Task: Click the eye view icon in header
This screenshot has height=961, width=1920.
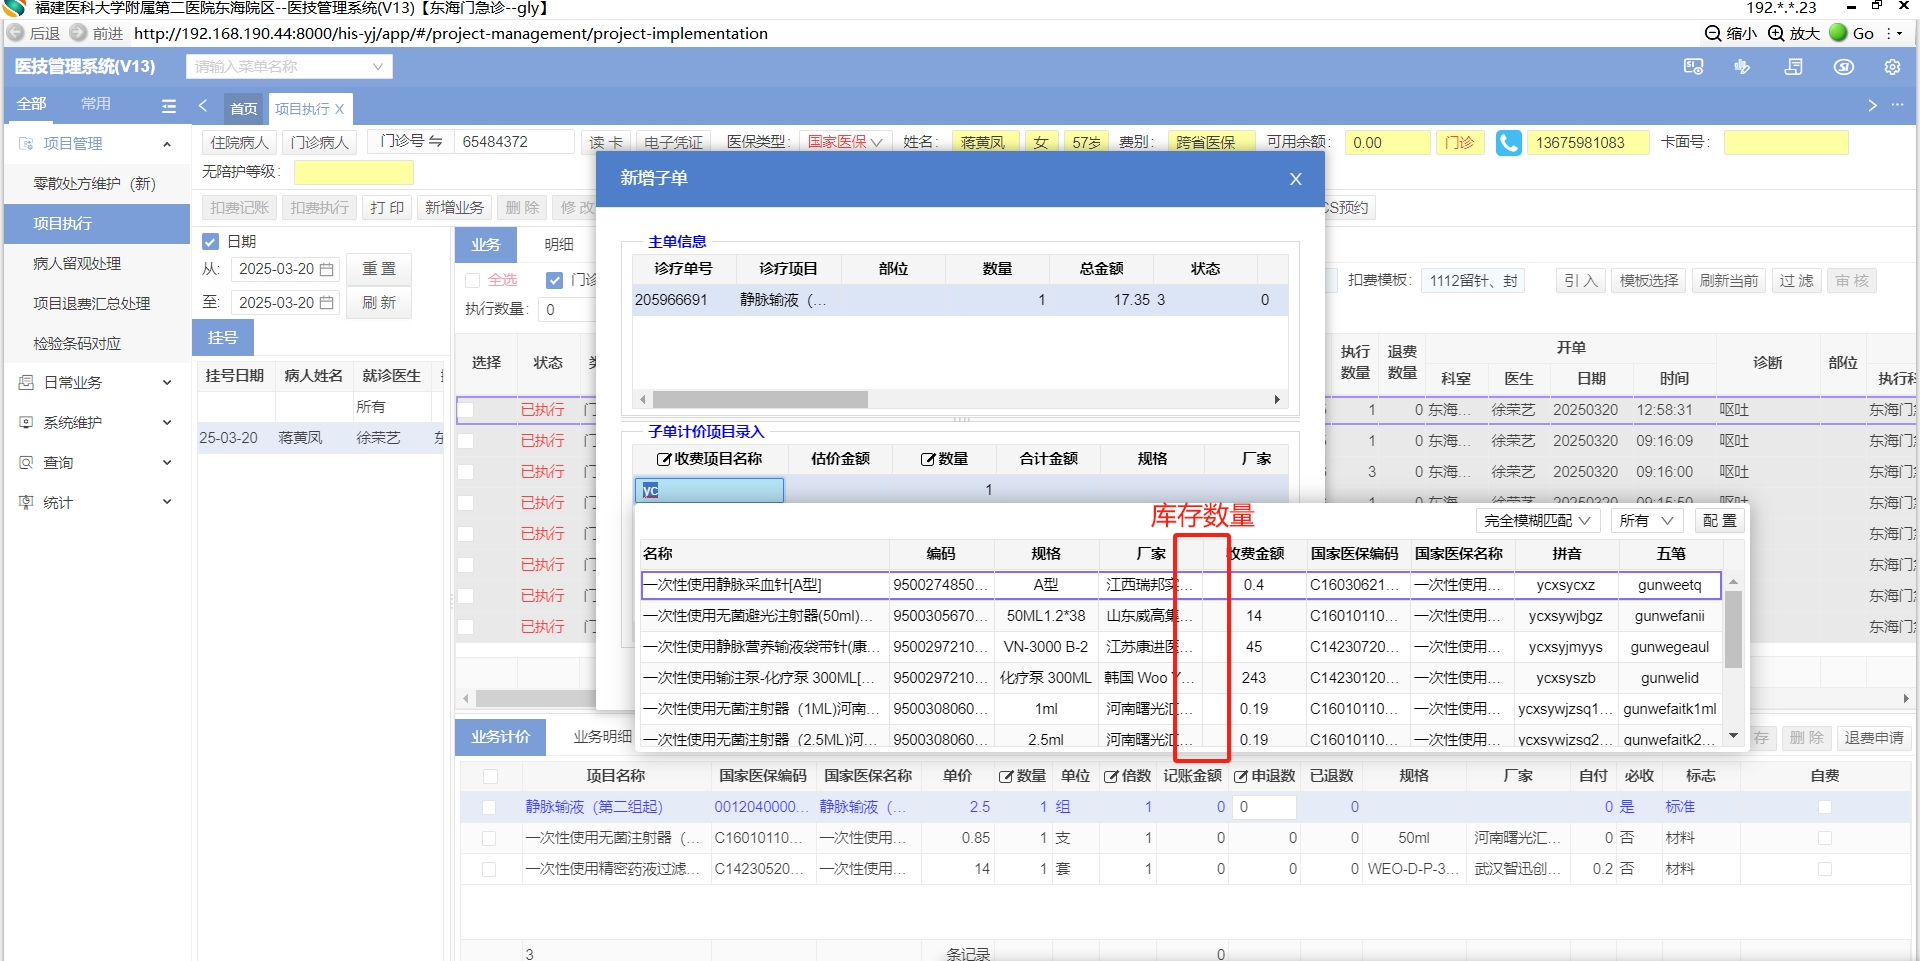Action: [1843, 67]
